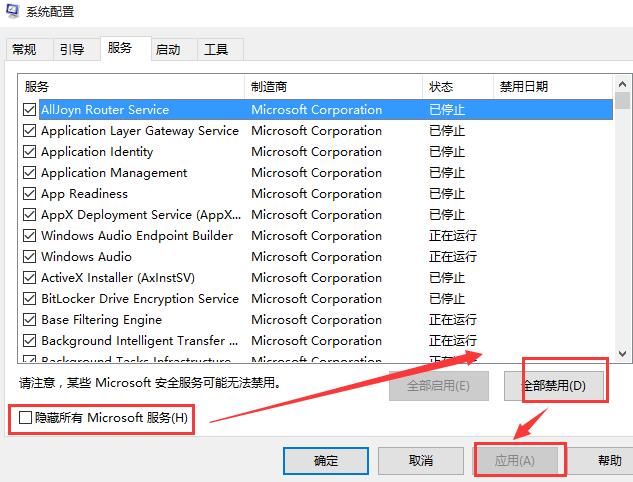
Task: Toggle Application Identity service checkbox
Action: 29,151
